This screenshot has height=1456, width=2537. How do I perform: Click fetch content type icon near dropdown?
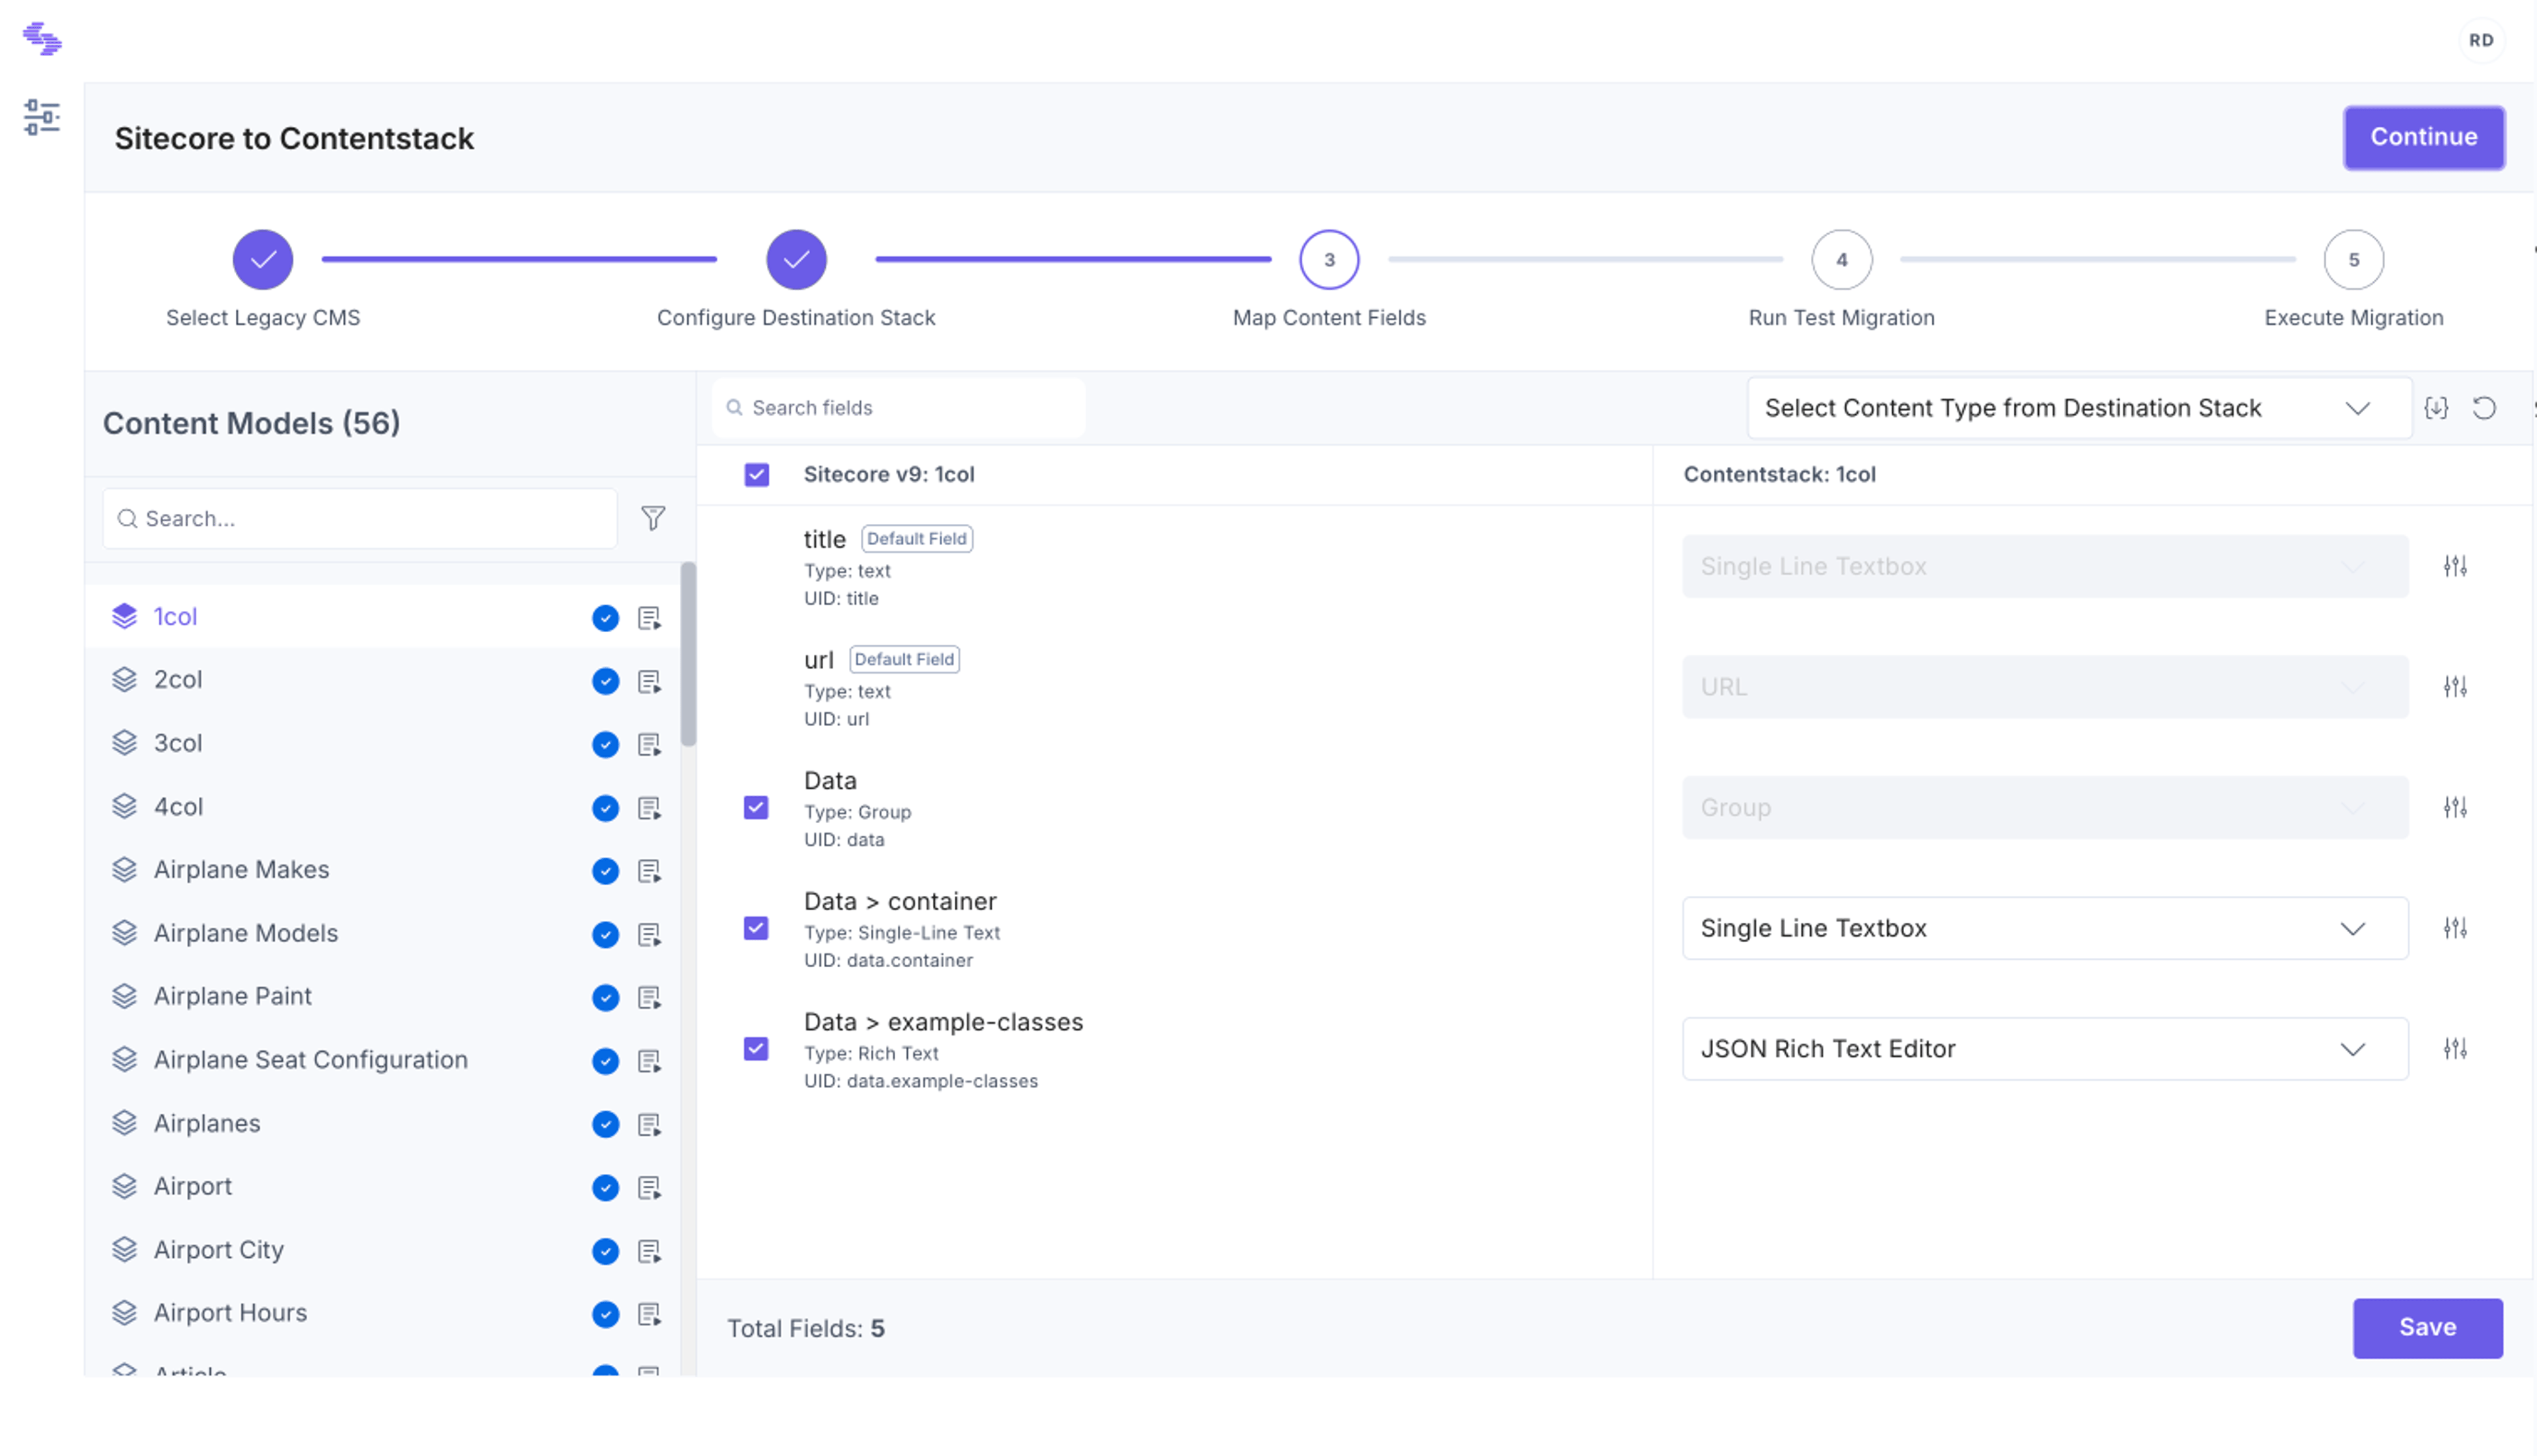(2436, 408)
